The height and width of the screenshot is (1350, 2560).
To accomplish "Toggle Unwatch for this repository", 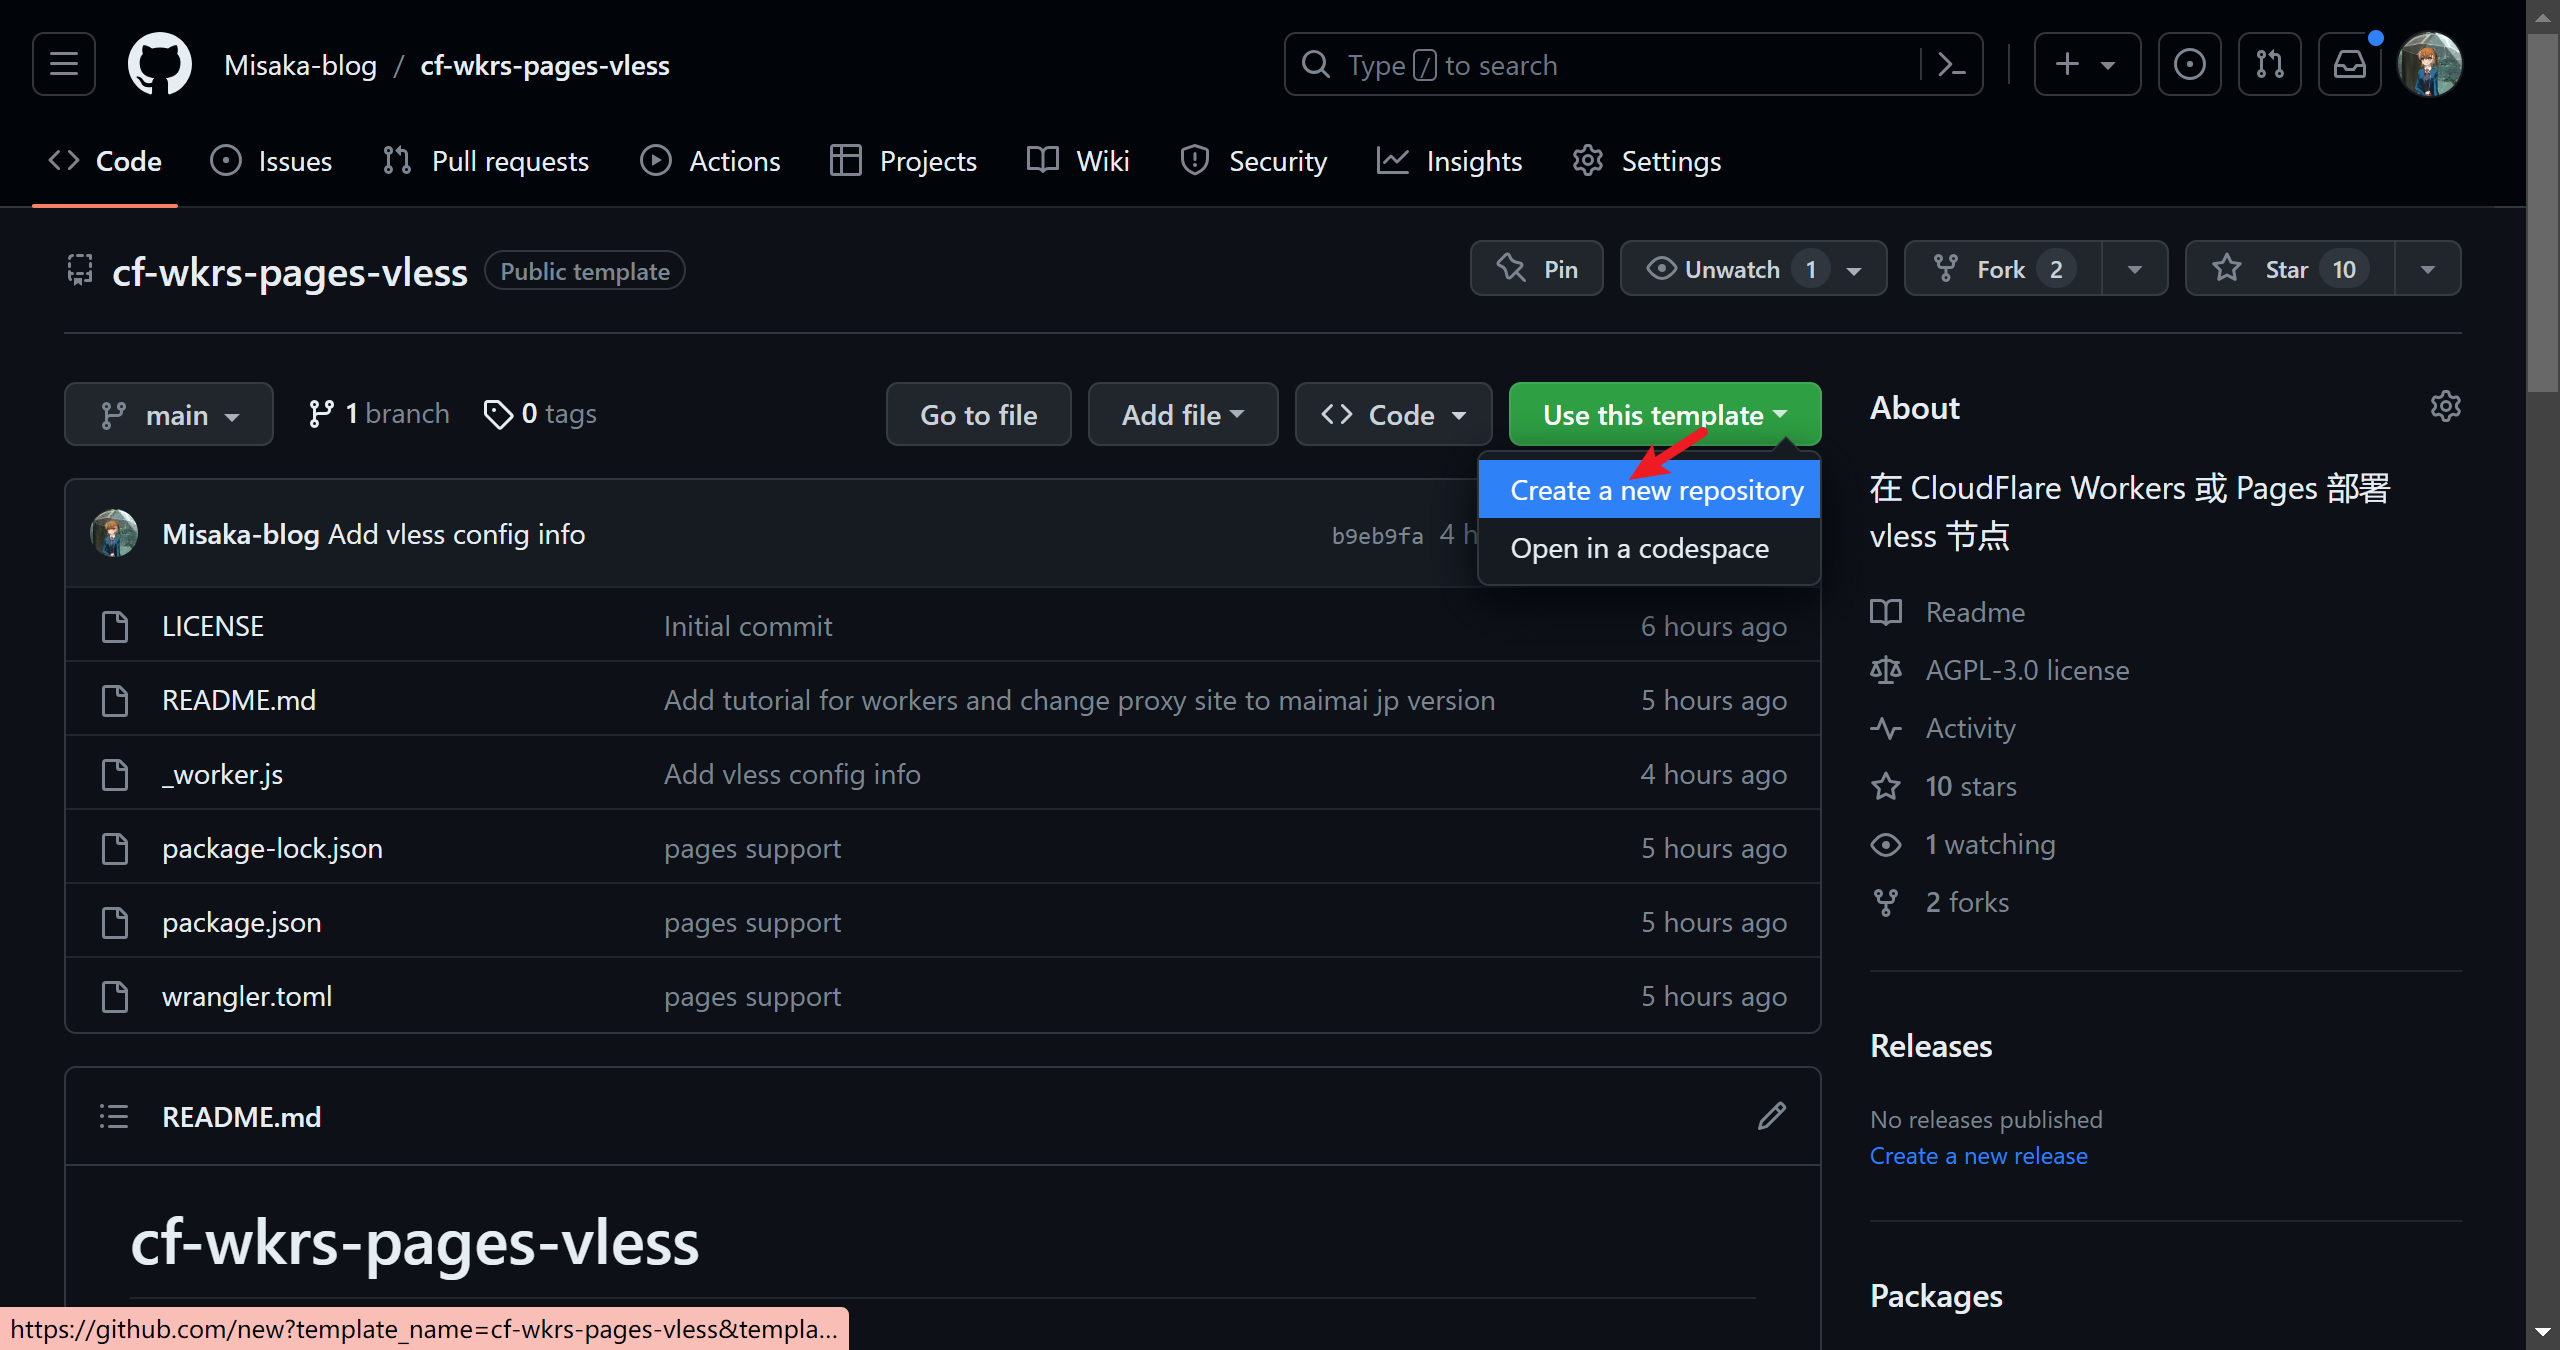I will (x=1732, y=269).
